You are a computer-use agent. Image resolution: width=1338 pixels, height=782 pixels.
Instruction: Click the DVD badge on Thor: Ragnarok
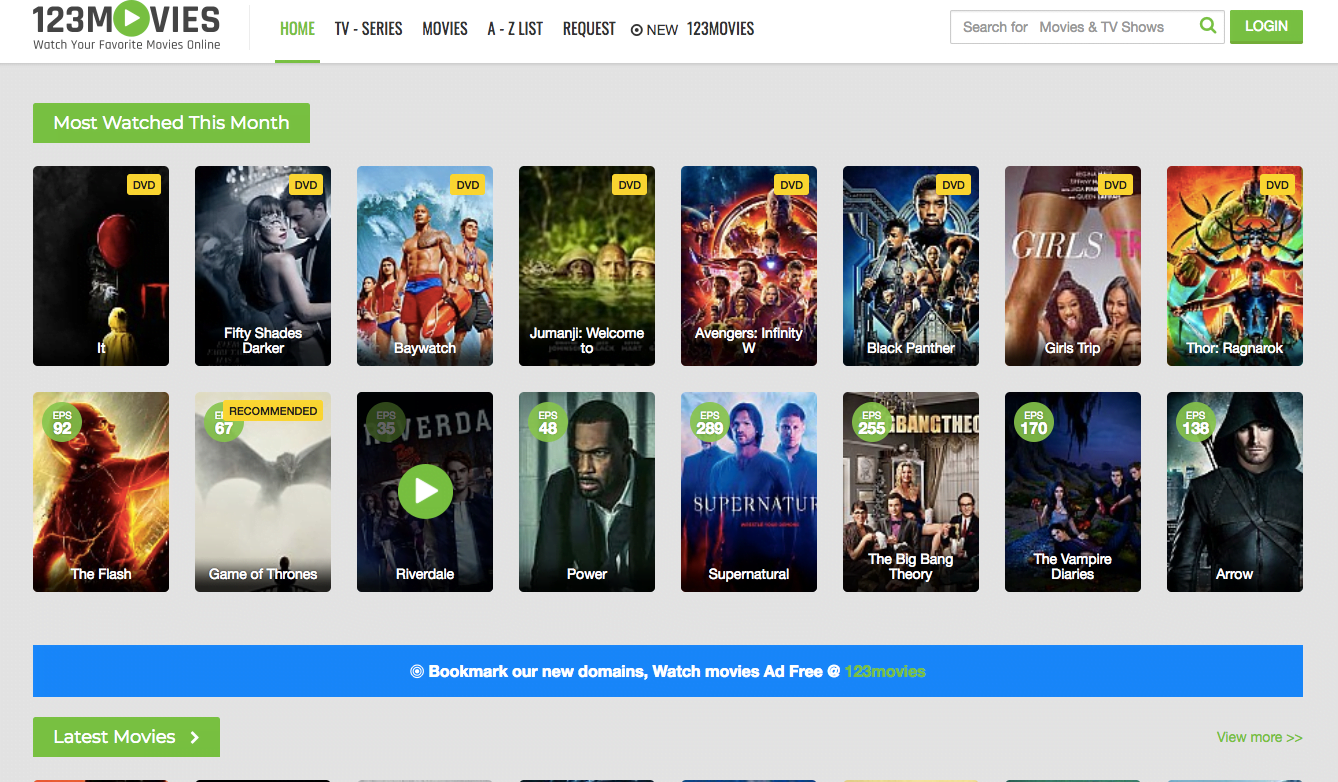click(1278, 185)
